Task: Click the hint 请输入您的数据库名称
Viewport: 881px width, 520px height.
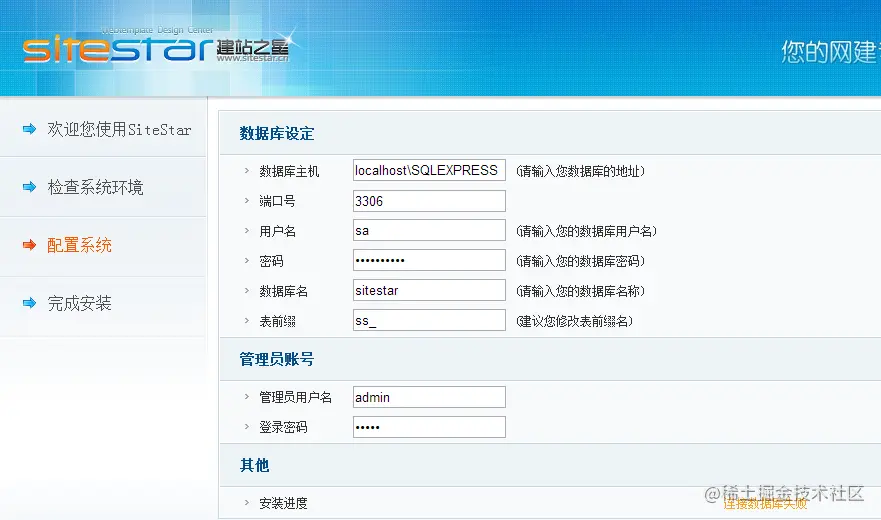Action: coord(580,291)
